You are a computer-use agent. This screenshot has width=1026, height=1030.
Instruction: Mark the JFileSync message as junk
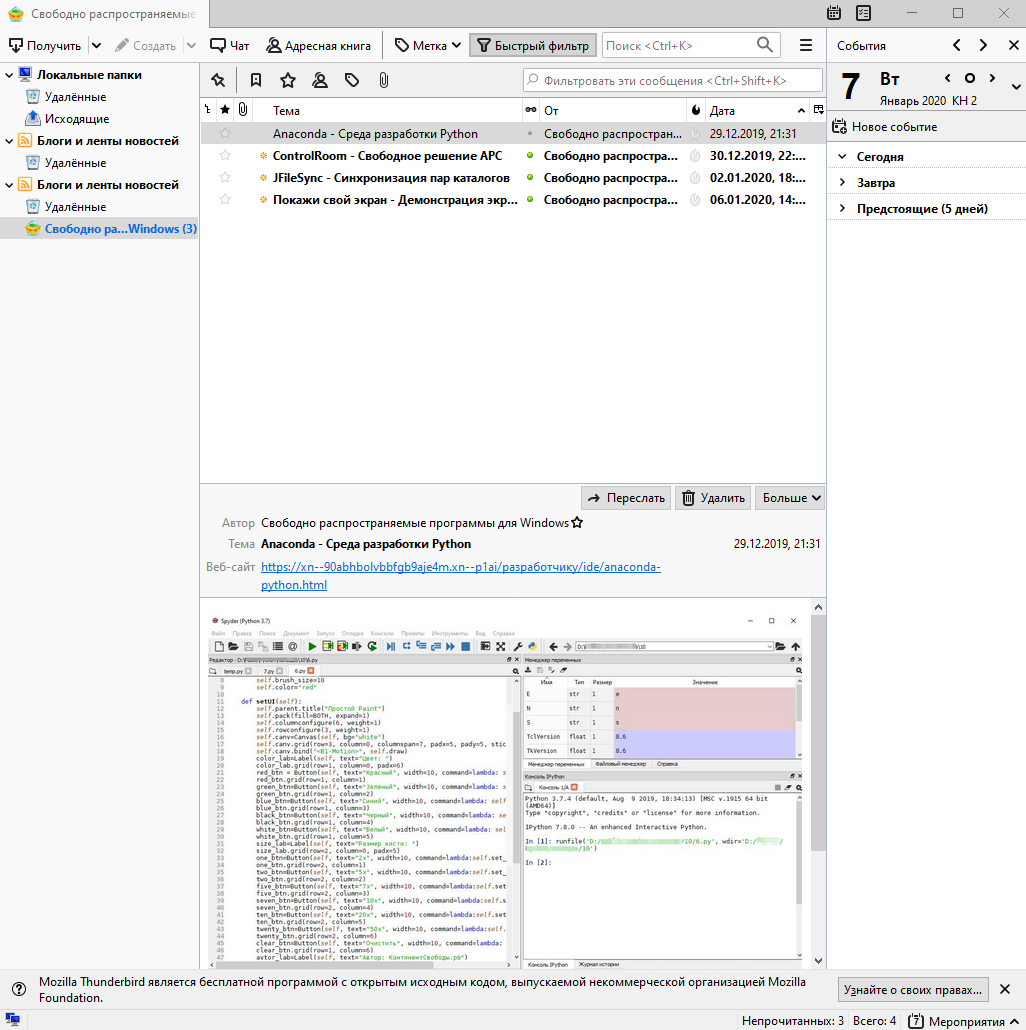[695, 177]
